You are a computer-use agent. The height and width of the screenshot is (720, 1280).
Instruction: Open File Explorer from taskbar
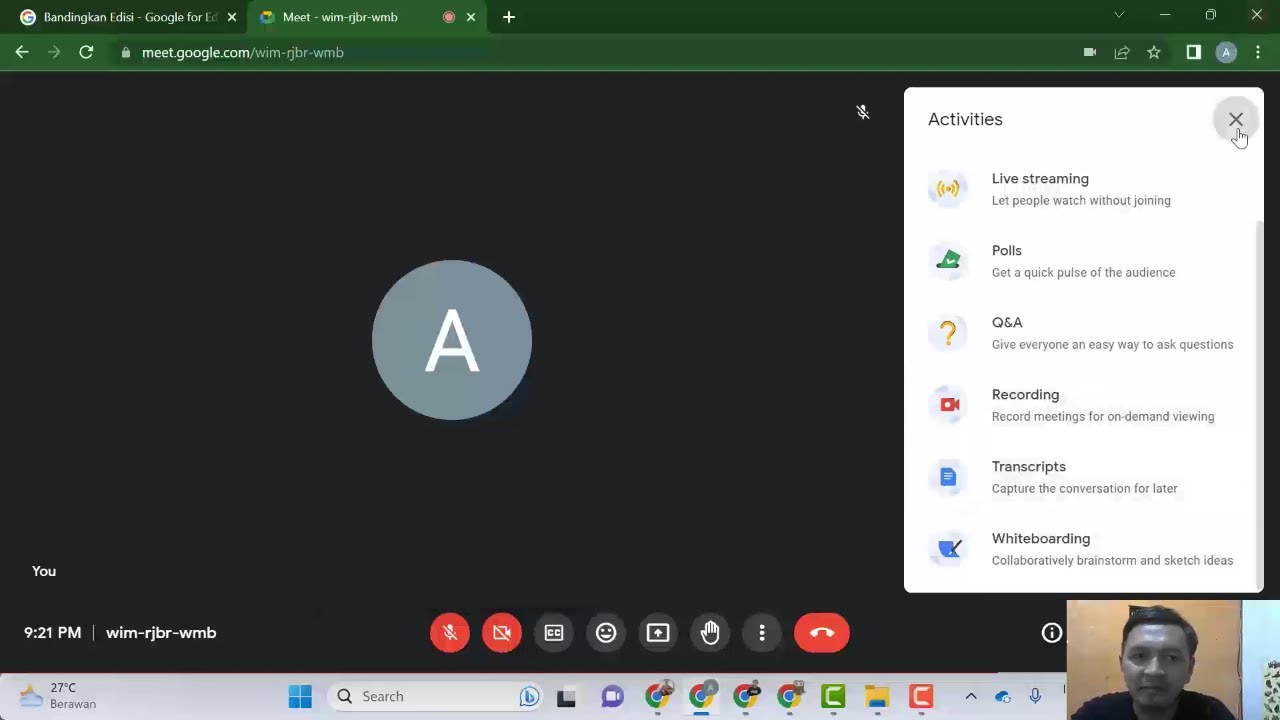pos(877,696)
